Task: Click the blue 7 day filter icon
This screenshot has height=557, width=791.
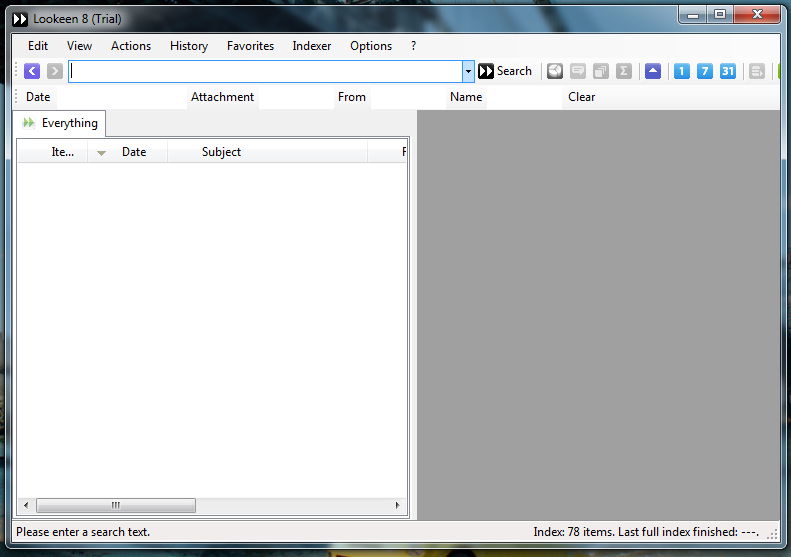Action: [x=705, y=71]
